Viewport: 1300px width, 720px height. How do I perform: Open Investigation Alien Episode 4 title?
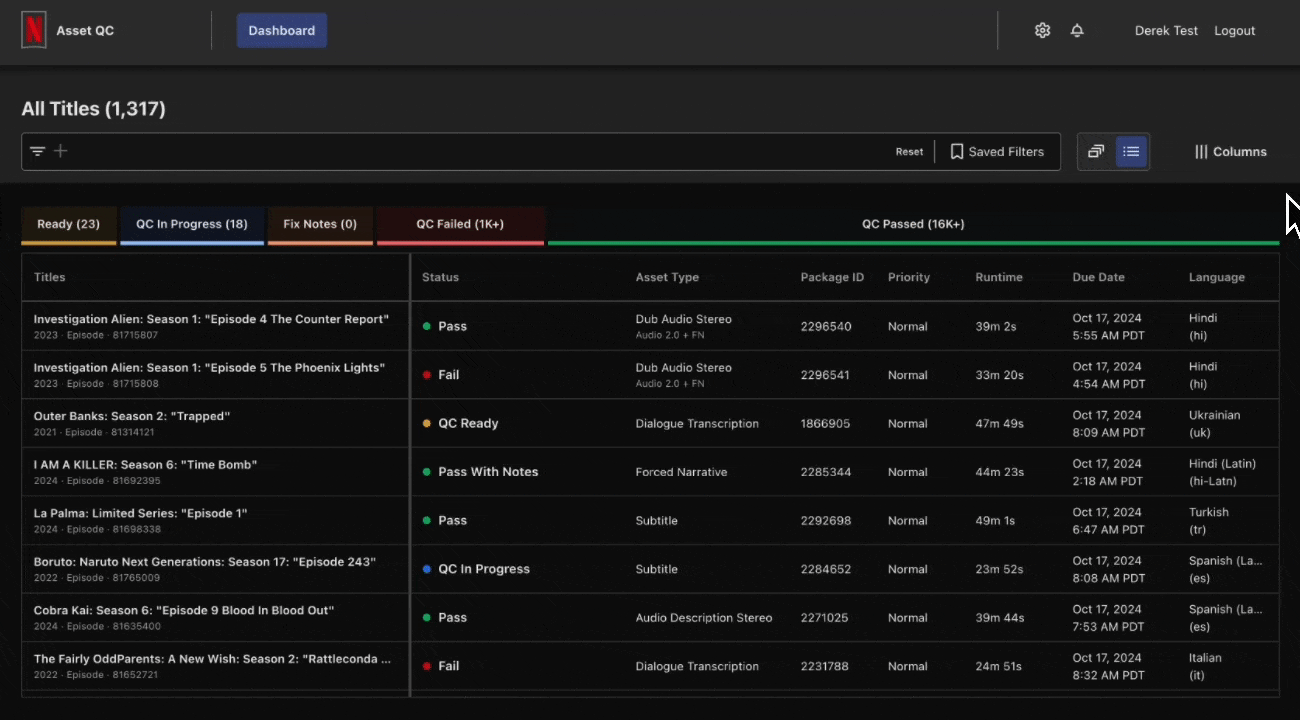pos(211,319)
